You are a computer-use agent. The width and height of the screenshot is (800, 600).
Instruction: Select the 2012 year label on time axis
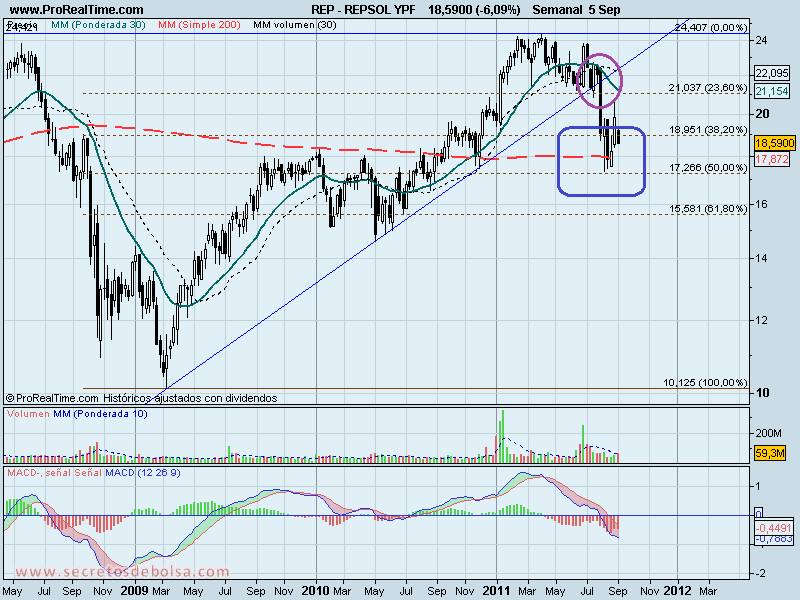pos(677,591)
